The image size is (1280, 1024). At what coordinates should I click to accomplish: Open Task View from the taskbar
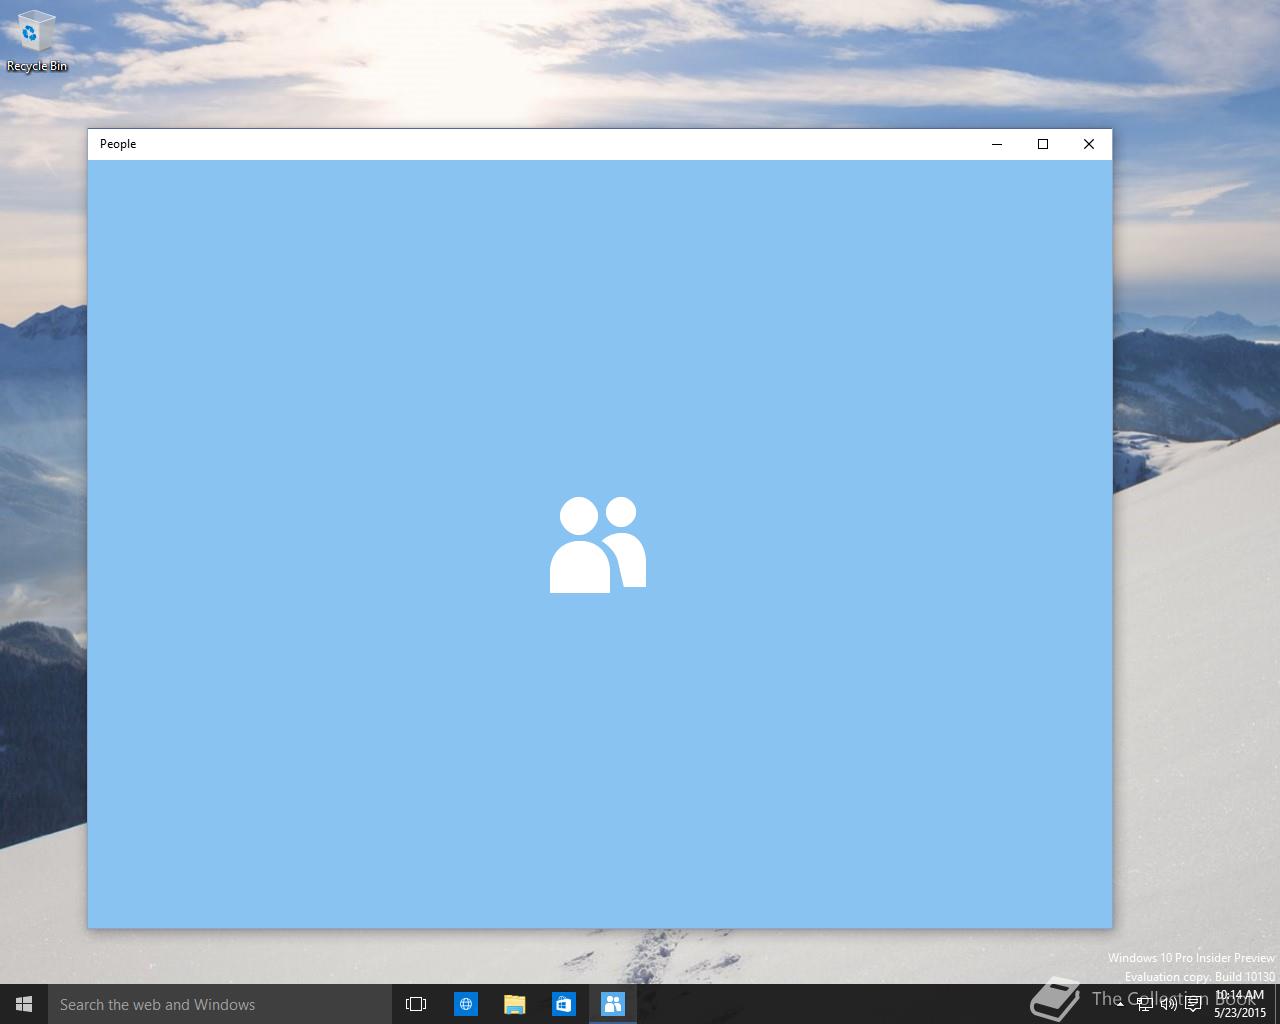click(416, 1004)
